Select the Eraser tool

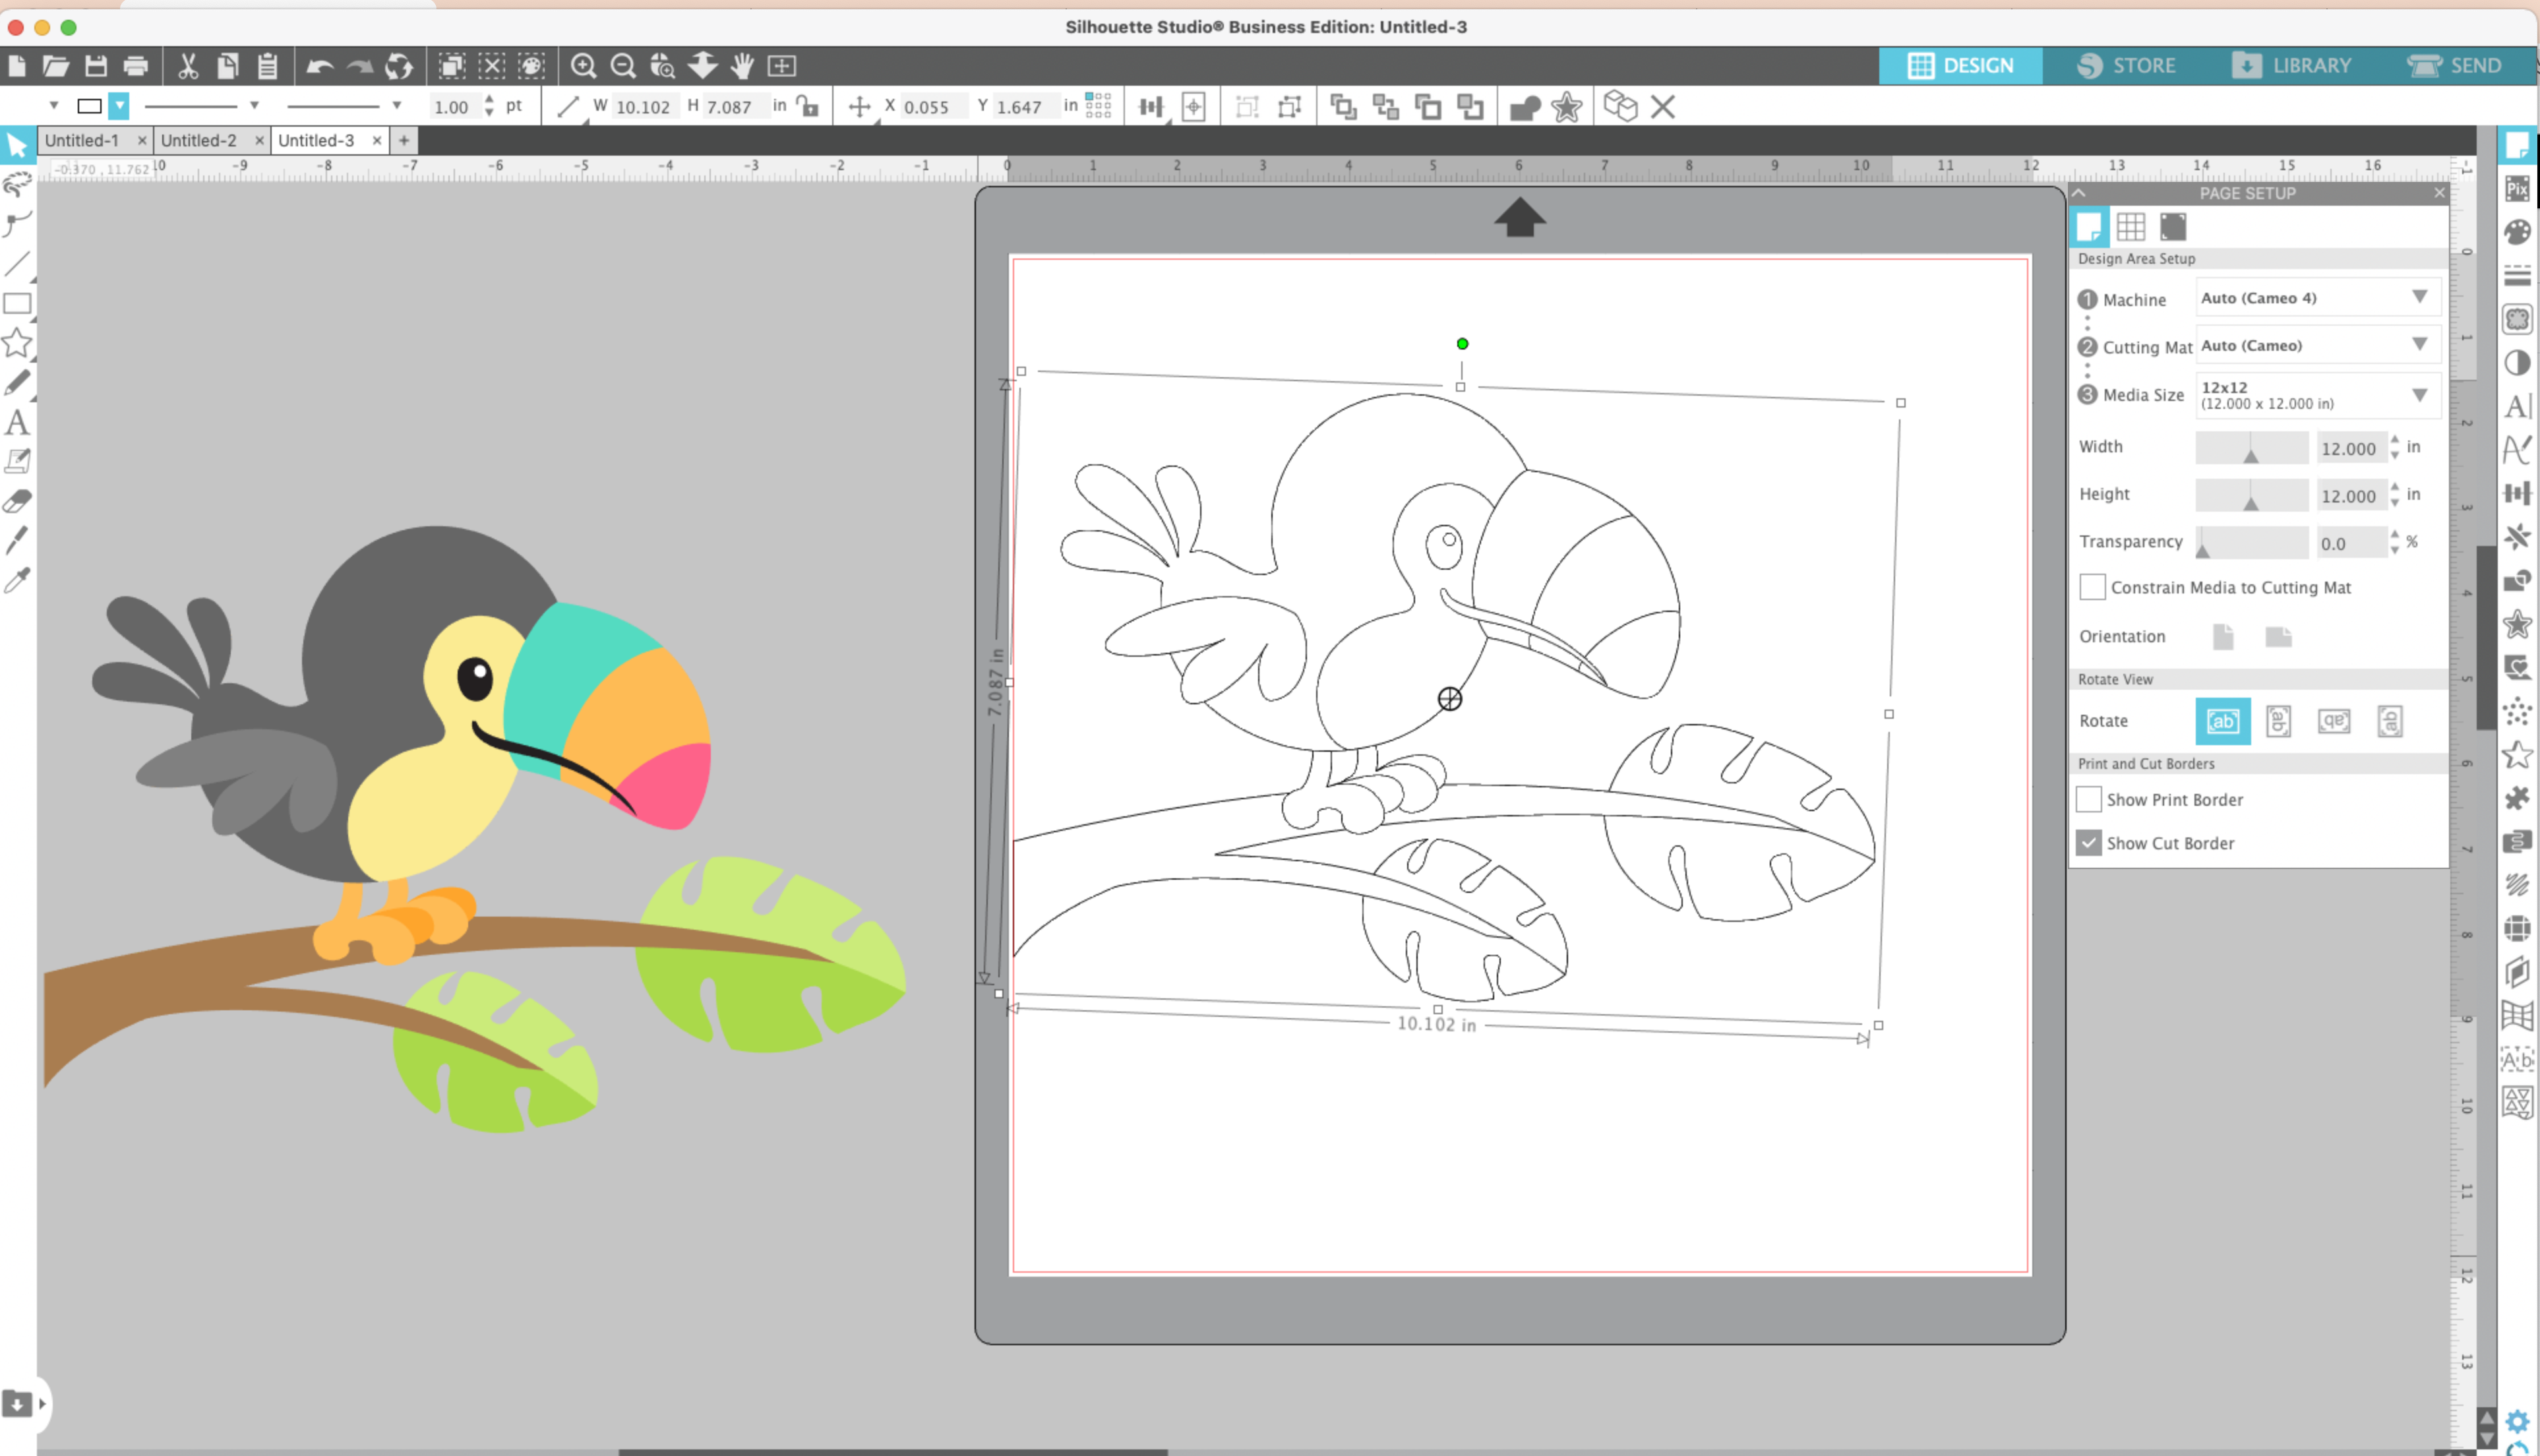click(x=17, y=501)
